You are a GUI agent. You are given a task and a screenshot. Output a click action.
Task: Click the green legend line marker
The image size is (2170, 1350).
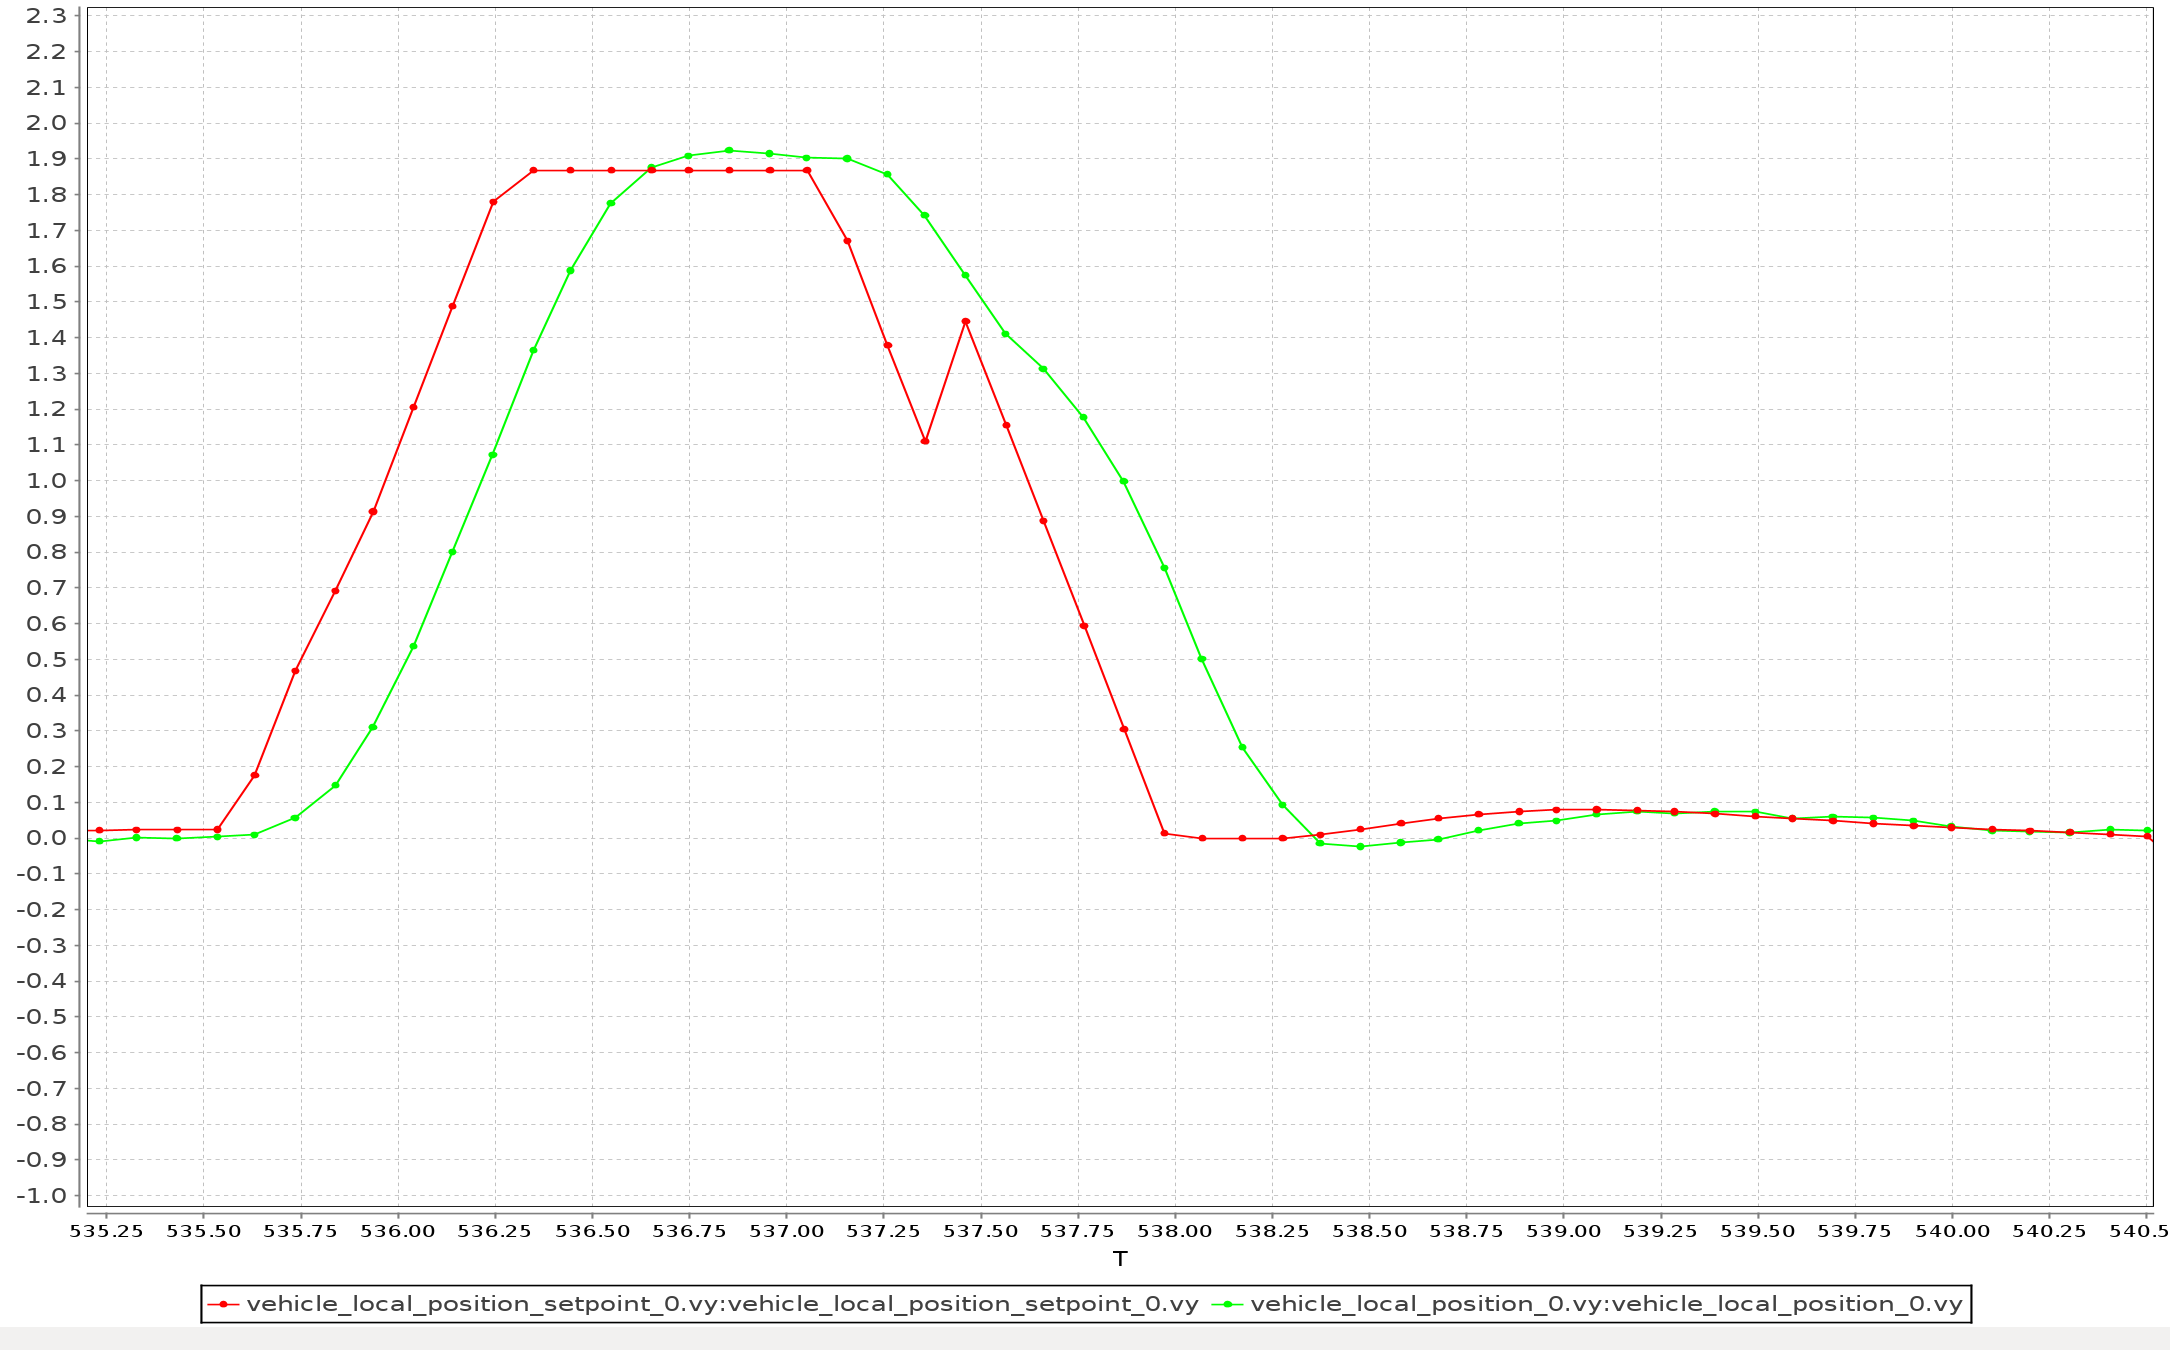click(1228, 1305)
